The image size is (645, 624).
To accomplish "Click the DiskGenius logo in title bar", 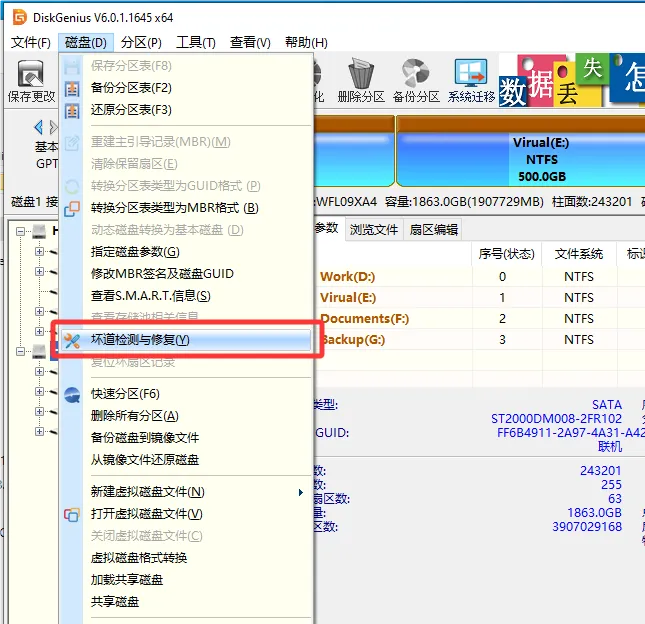I will click(x=19, y=17).
